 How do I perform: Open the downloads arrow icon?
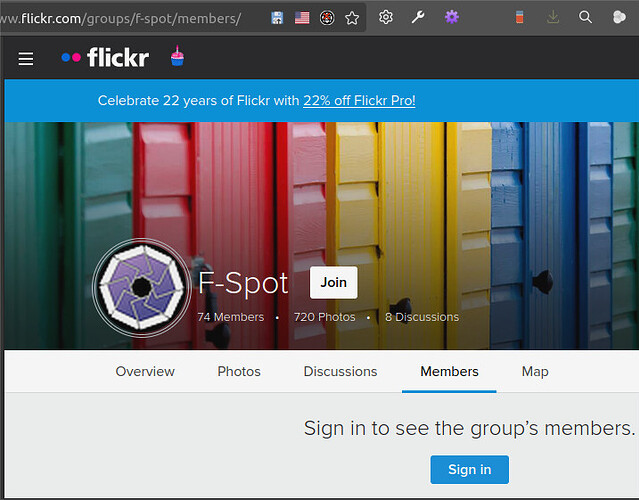[553, 17]
